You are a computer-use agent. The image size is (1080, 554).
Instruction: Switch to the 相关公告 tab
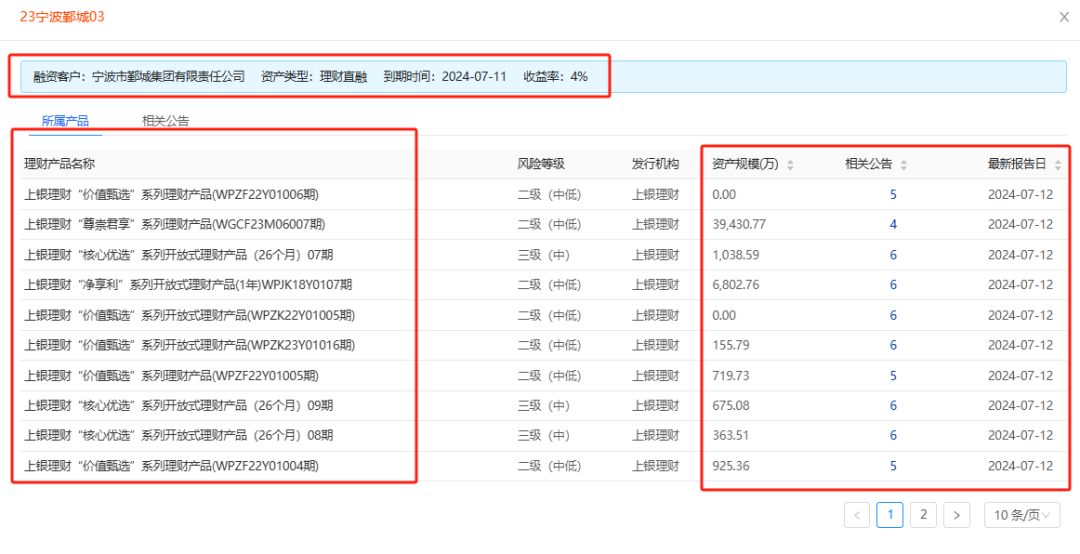(165, 121)
